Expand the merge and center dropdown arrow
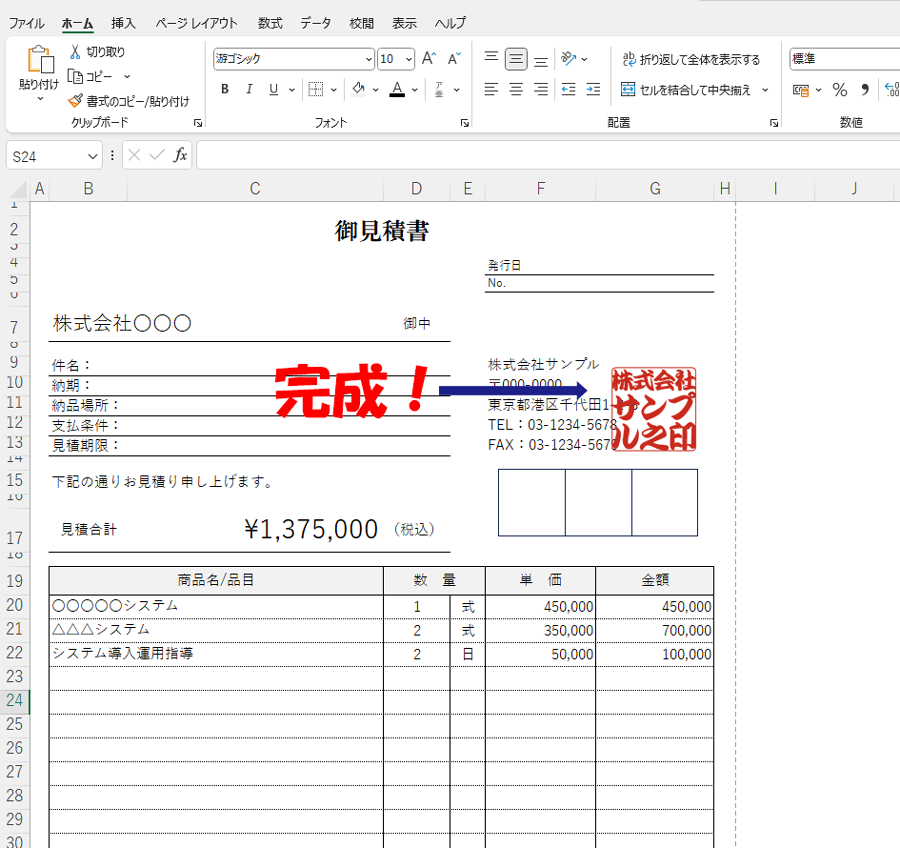The width and height of the screenshot is (900, 848). 766,90
